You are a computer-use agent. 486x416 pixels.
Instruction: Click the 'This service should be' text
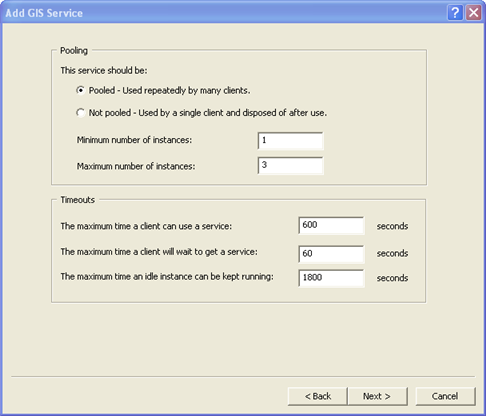[x=104, y=71]
